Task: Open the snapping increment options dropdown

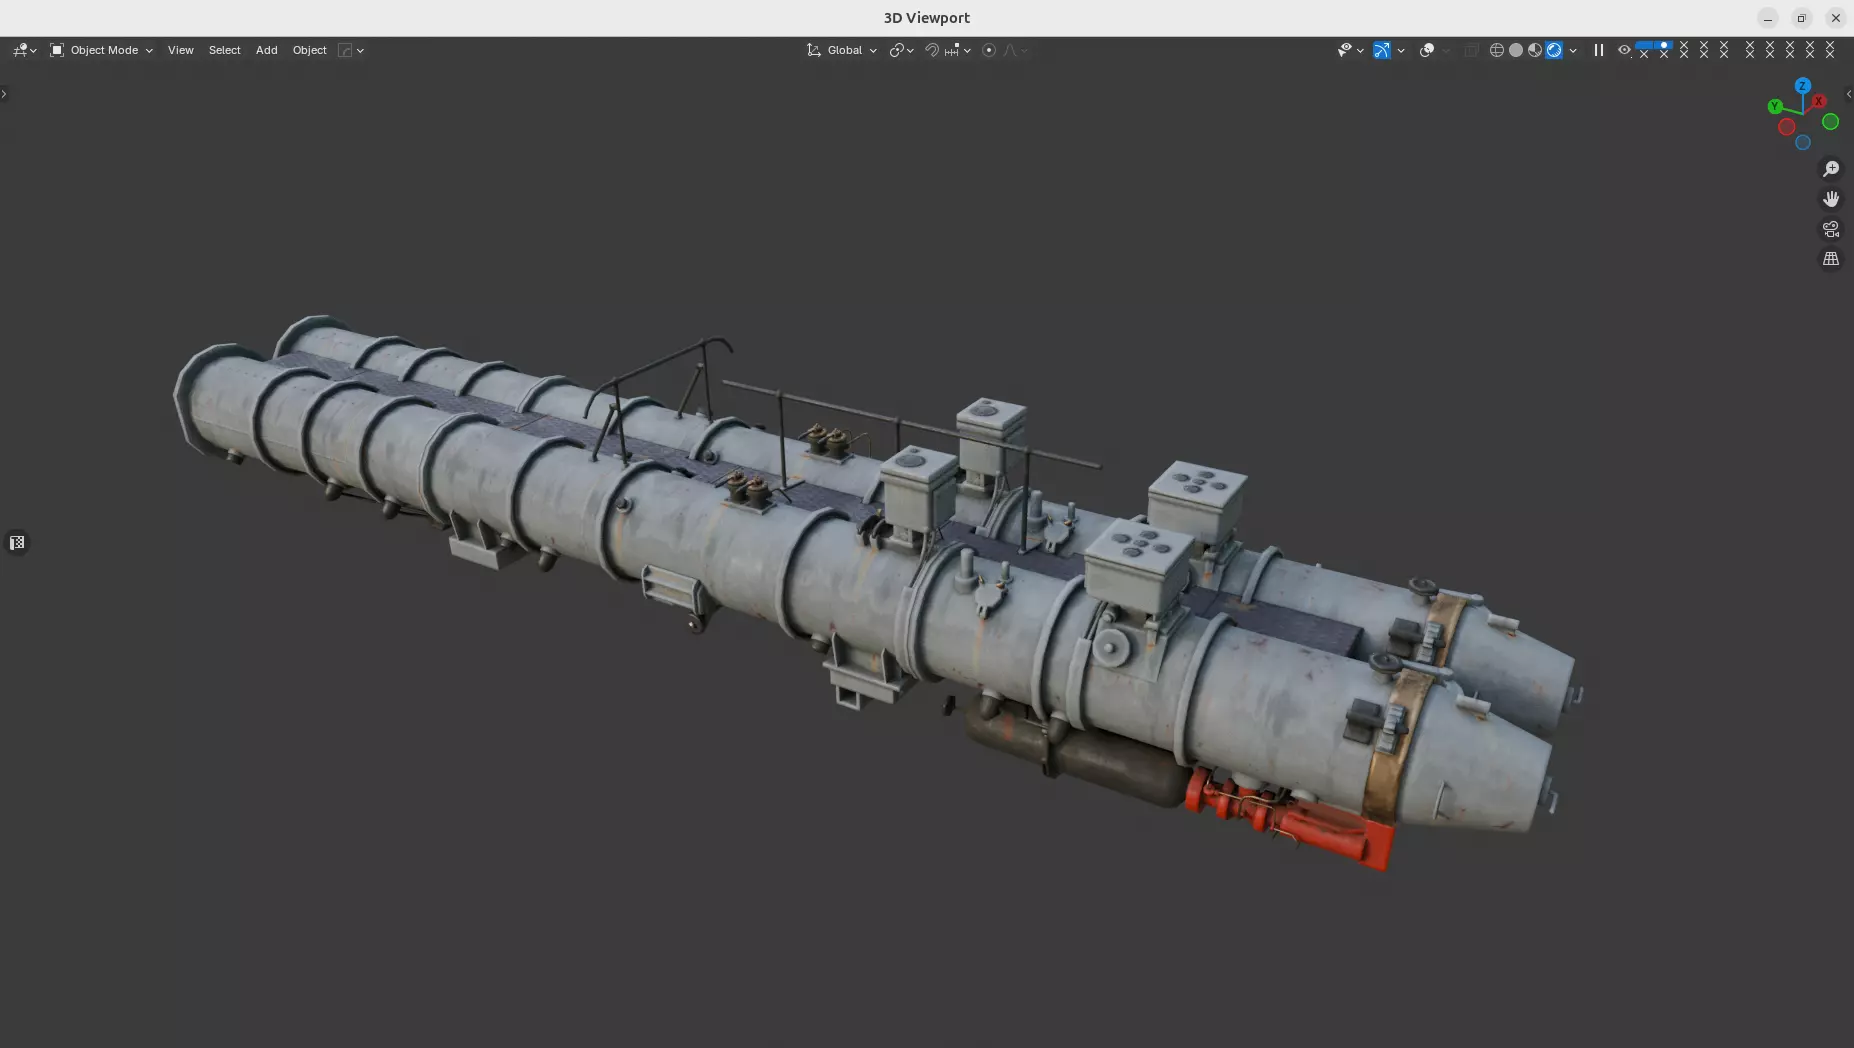Action: [x=957, y=50]
